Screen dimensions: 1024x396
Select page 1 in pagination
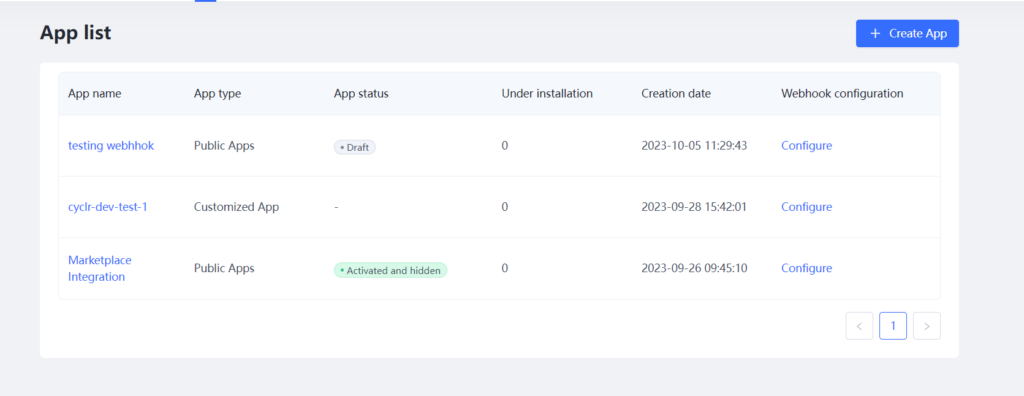[x=893, y=326]
